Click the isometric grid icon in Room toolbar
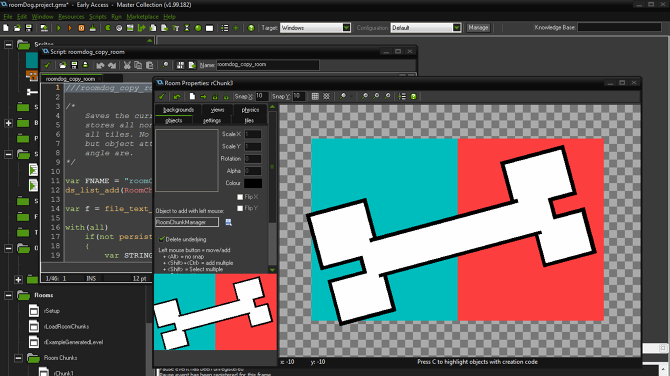 tap(326, 97)
